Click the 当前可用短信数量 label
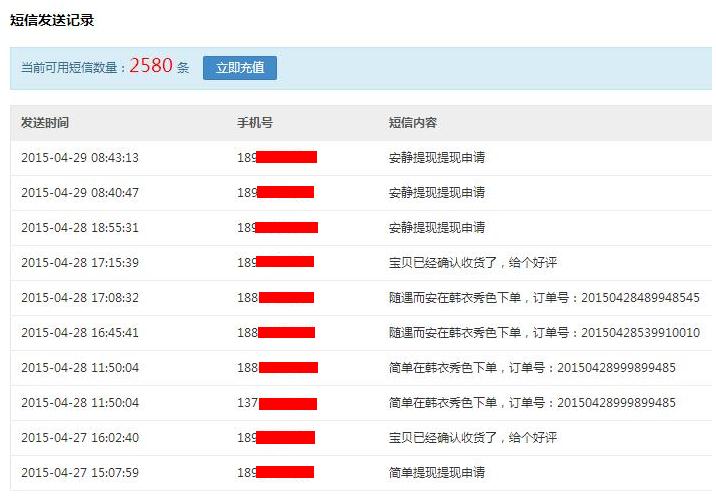The image size is (716, 504). tap(74, 68)
